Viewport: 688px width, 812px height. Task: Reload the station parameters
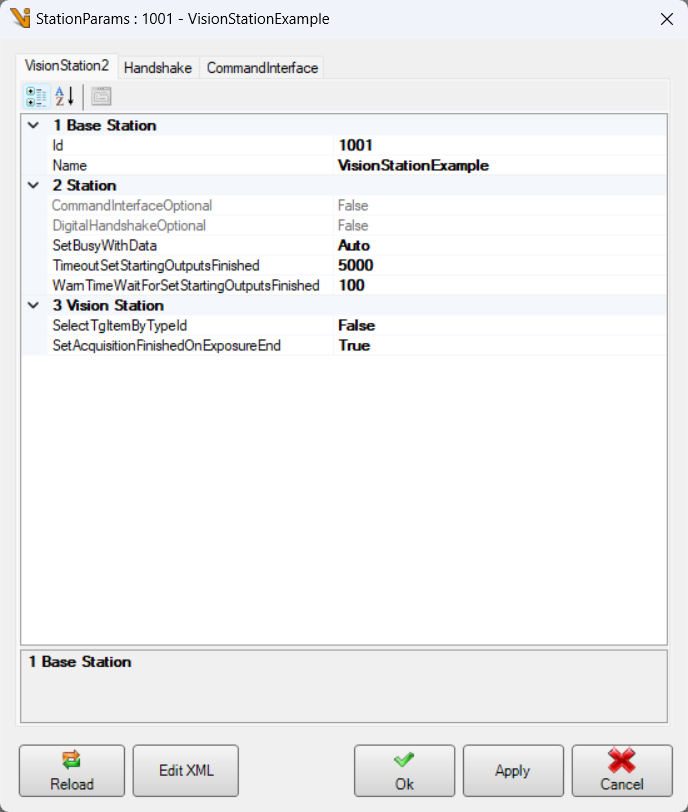coord(72,771)
